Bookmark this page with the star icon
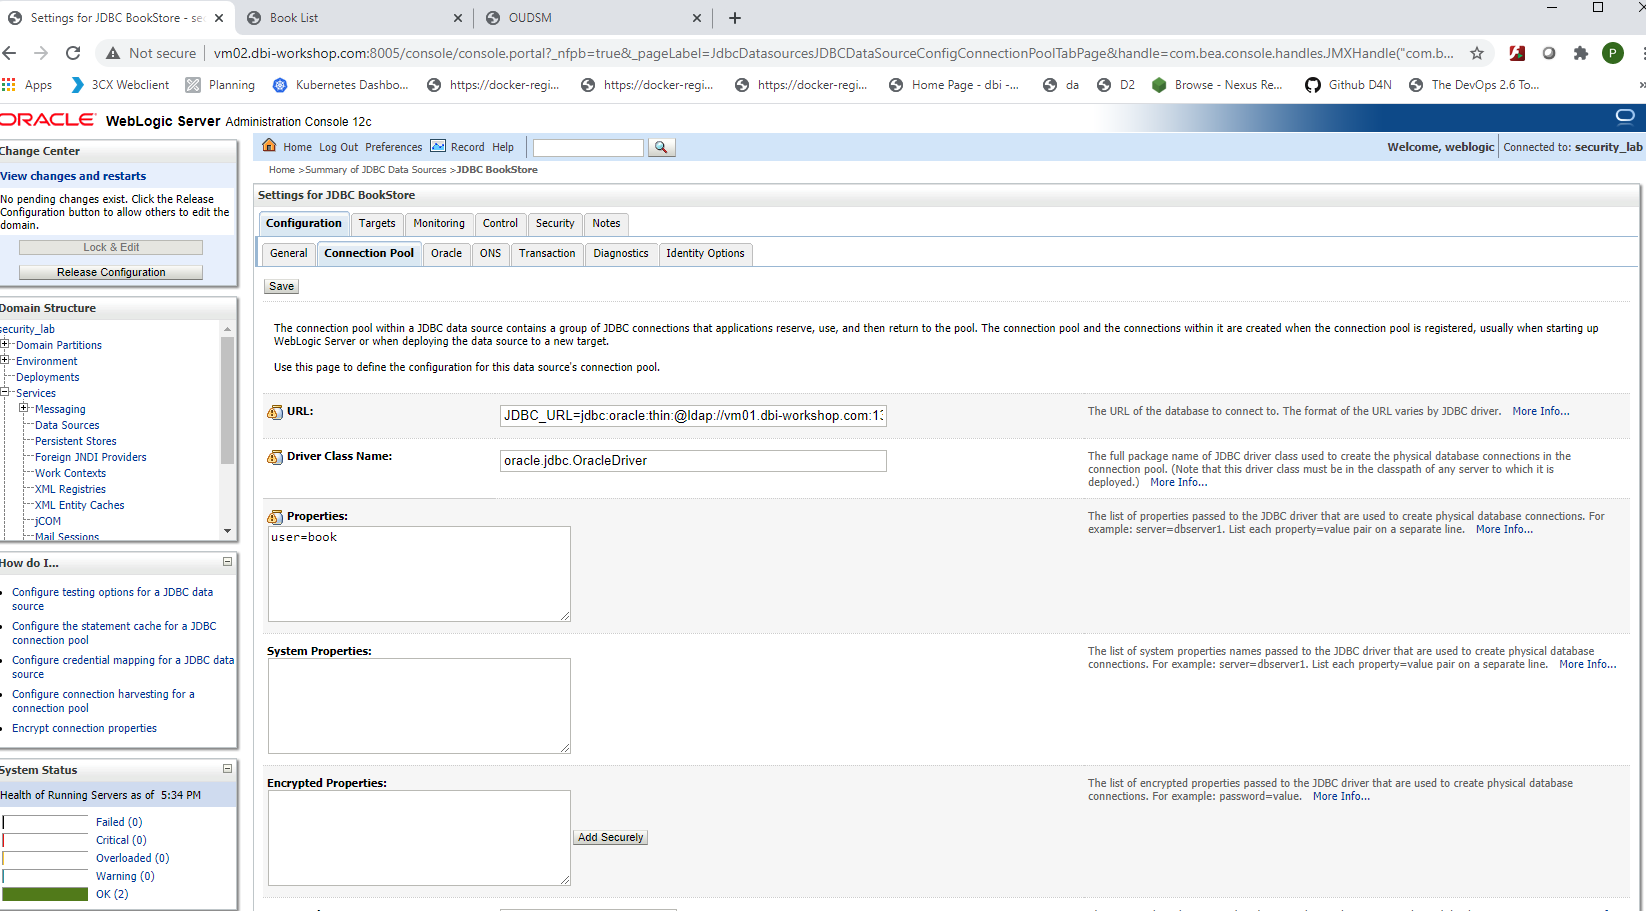 (x=1477, y=53)
